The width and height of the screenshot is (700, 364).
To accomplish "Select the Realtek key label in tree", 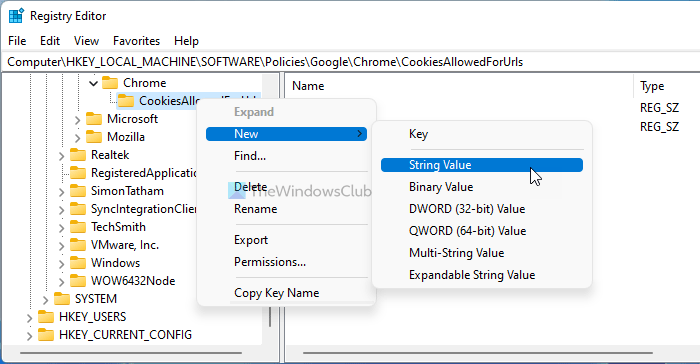I will point(110,155).
